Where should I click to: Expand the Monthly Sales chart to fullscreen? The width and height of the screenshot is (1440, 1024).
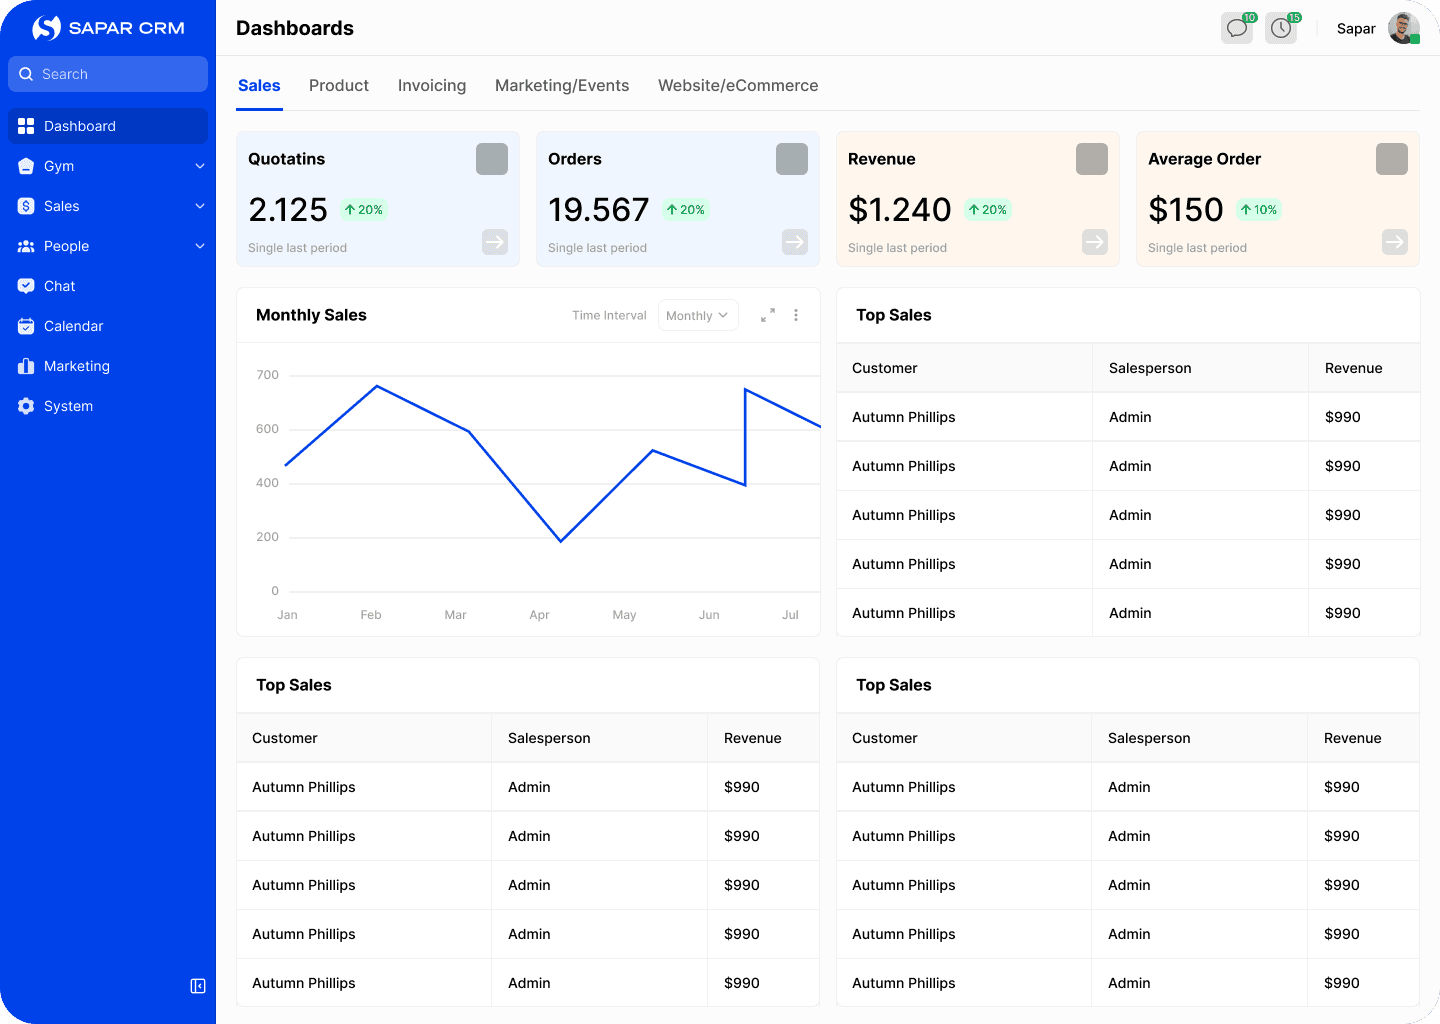[x=768, y=314]
